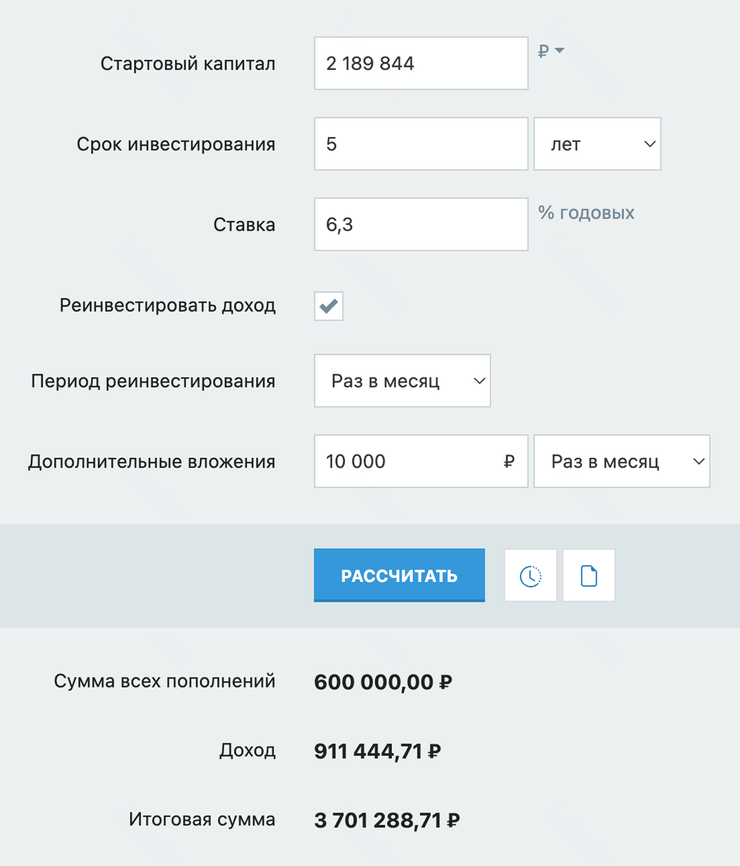Open the ruble currency selector arrow
Viewport: 740px width, 866px height.
(552, 51)
